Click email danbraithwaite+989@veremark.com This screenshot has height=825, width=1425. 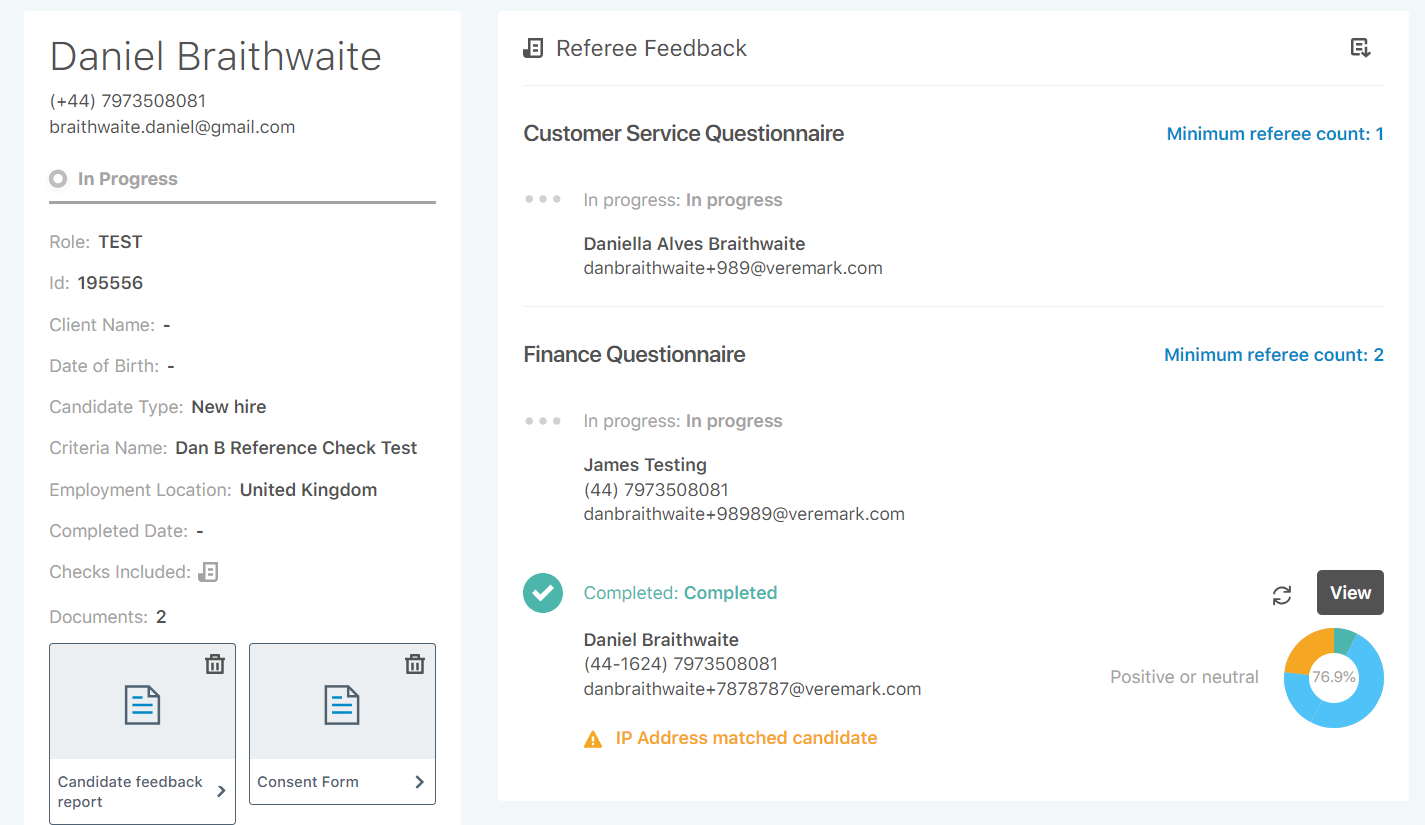733,268
